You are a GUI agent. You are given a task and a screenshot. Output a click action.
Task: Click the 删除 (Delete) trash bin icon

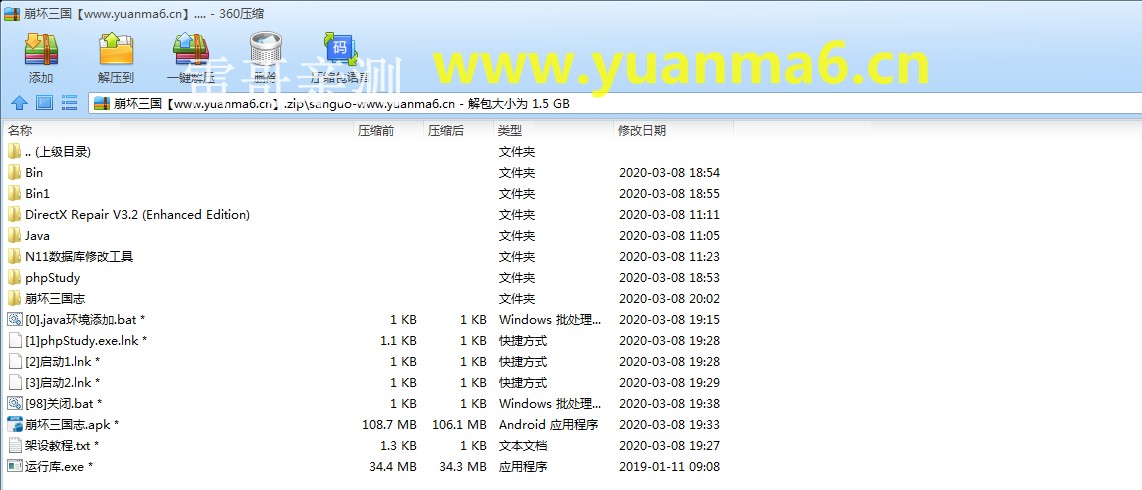click(265, 50)
